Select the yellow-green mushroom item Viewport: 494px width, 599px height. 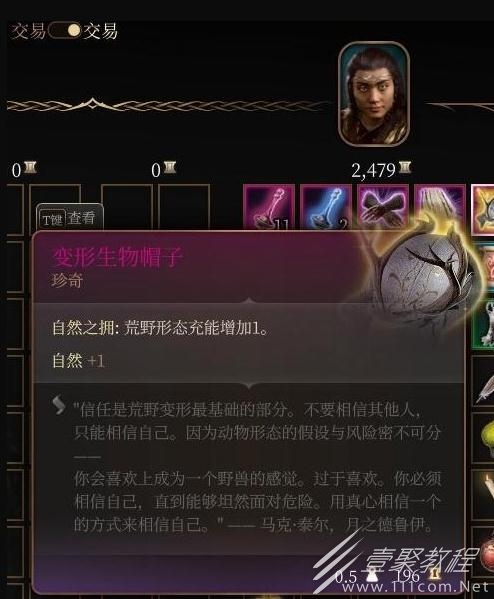coord(484,439)
